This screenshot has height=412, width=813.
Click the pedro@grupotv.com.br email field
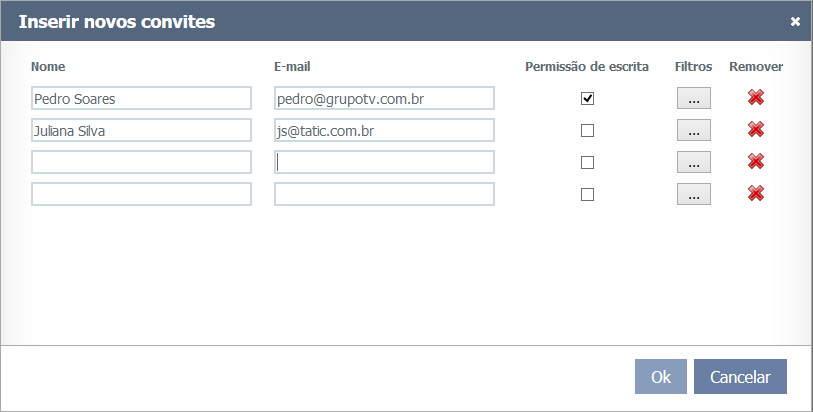click(x=384, y=98)
